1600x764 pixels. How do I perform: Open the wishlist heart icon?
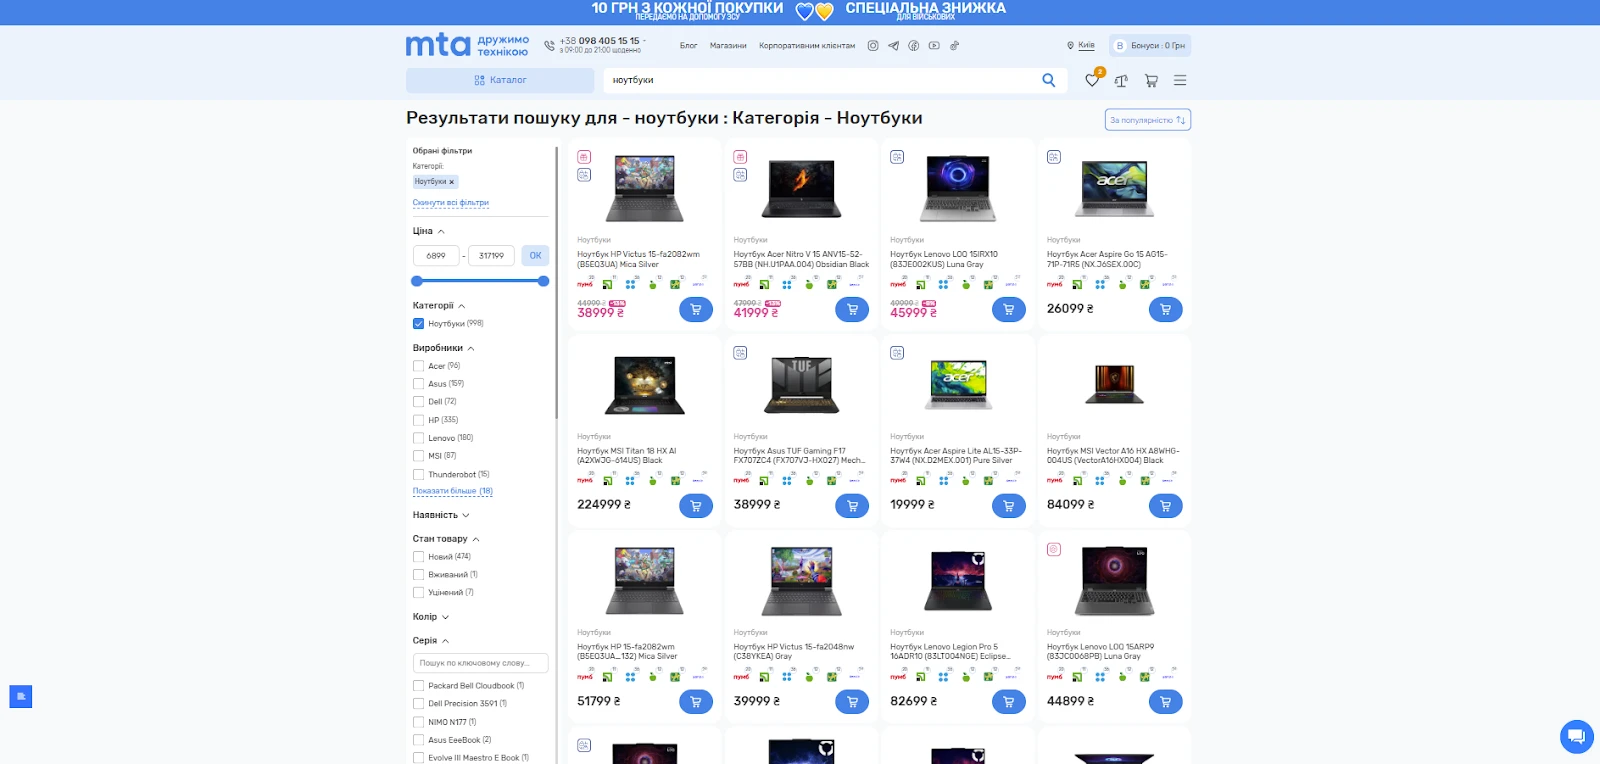(1092, 81)
